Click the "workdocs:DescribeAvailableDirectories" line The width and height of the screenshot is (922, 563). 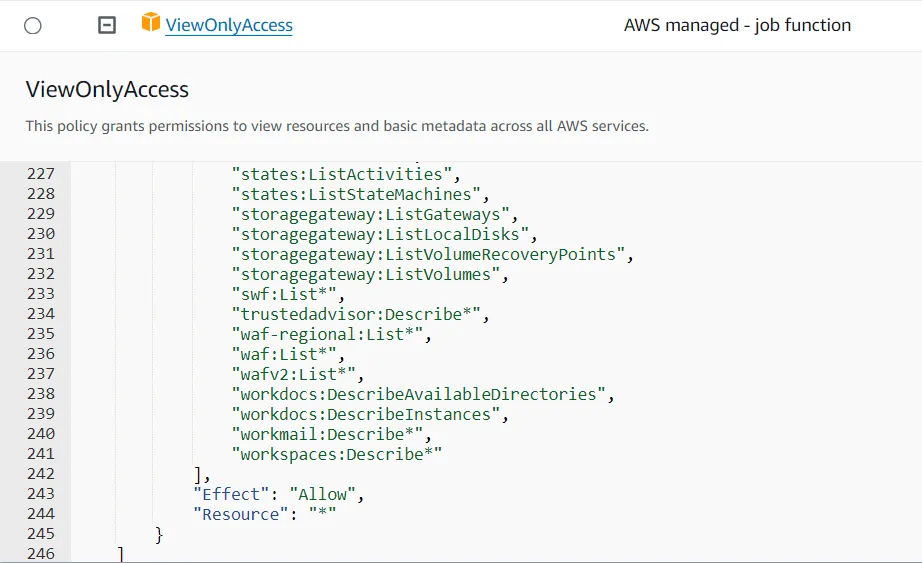(x=422, y=394)
